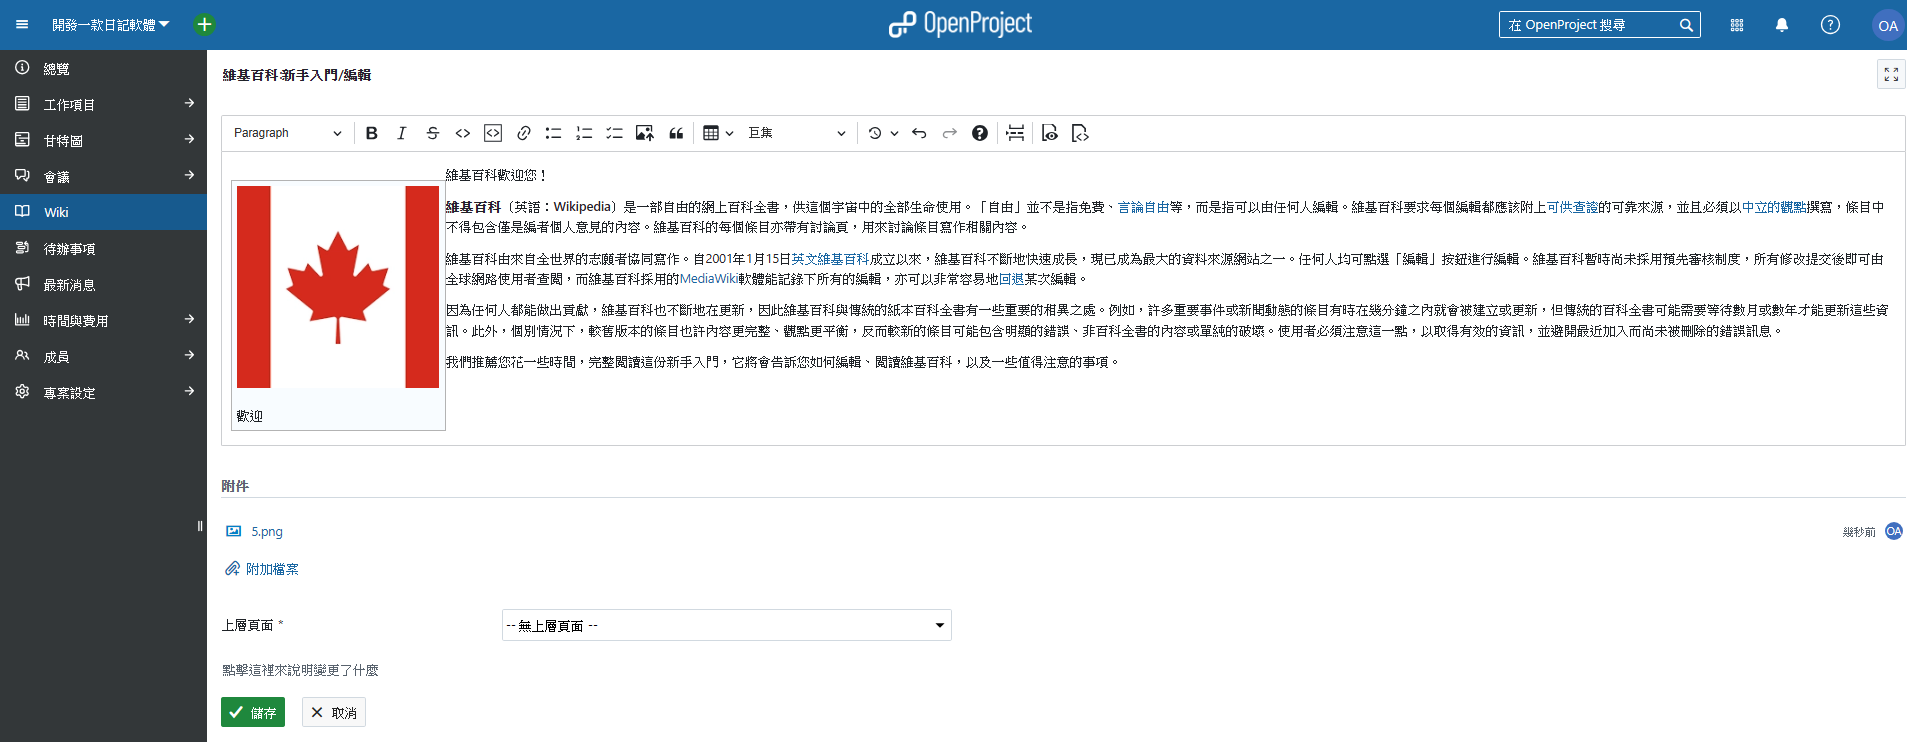Open the table options dropdown arrow
This screenshot has height=742, width=1907.
click(730, 133)
